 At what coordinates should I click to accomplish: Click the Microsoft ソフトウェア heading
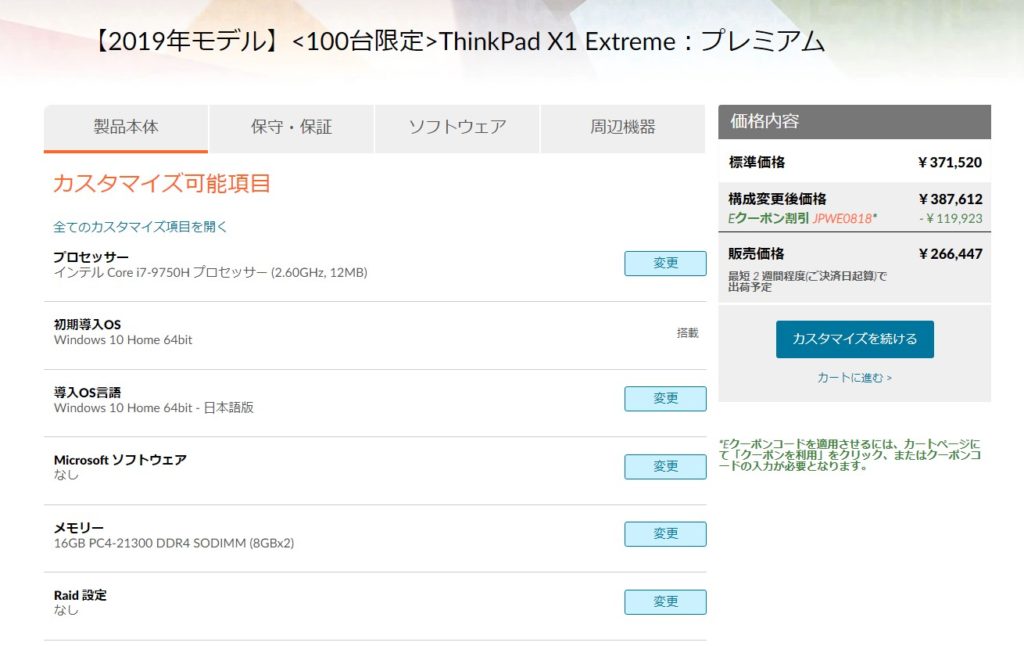(x=120, y=460)
